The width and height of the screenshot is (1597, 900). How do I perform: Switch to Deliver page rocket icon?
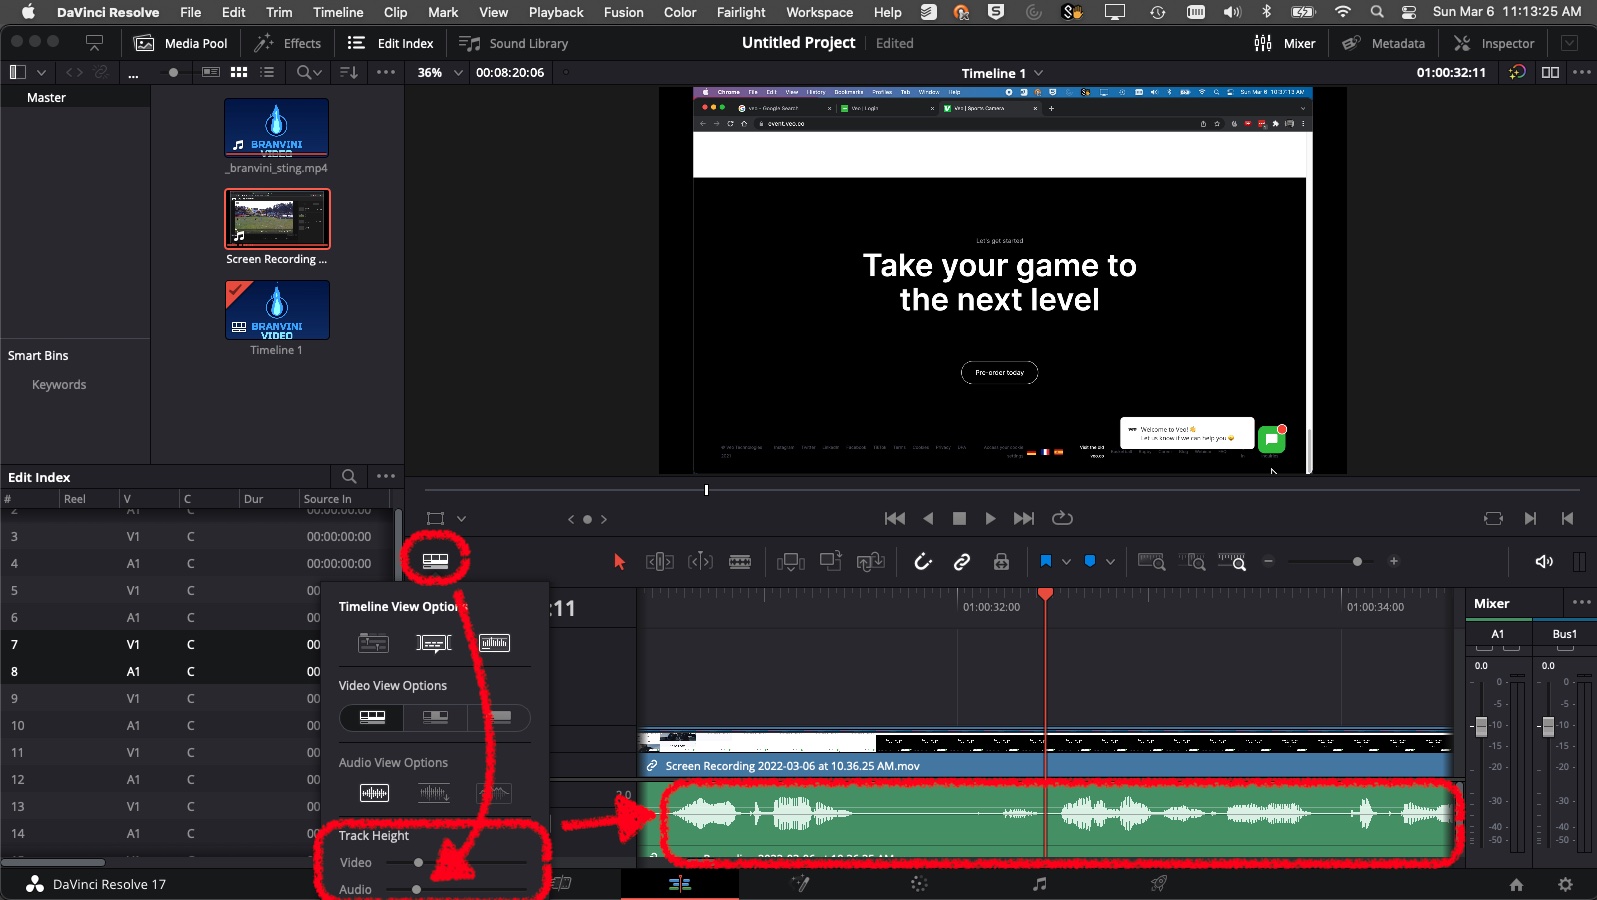(x=1159, y=884)
